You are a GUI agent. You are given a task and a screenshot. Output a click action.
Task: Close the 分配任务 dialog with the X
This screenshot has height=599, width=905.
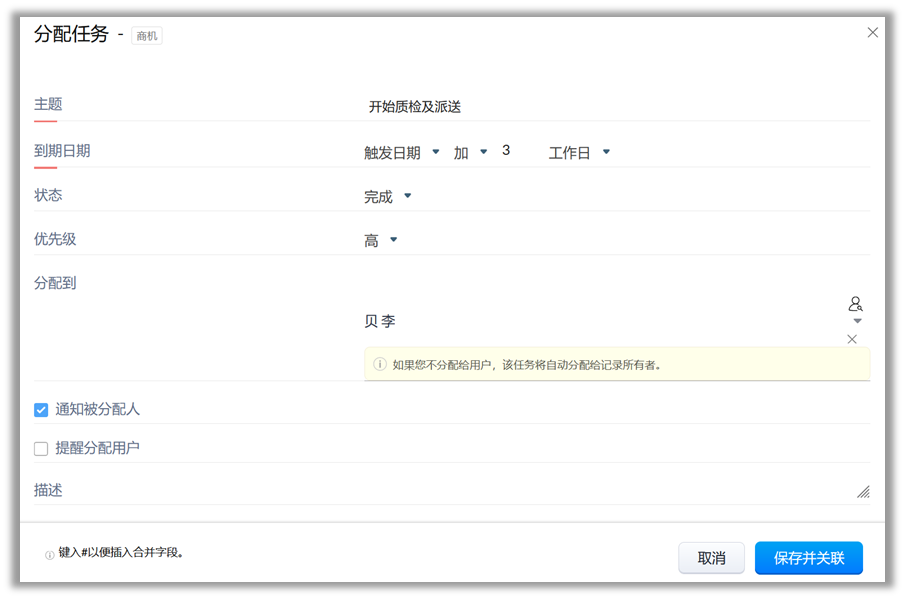point(872,32)
